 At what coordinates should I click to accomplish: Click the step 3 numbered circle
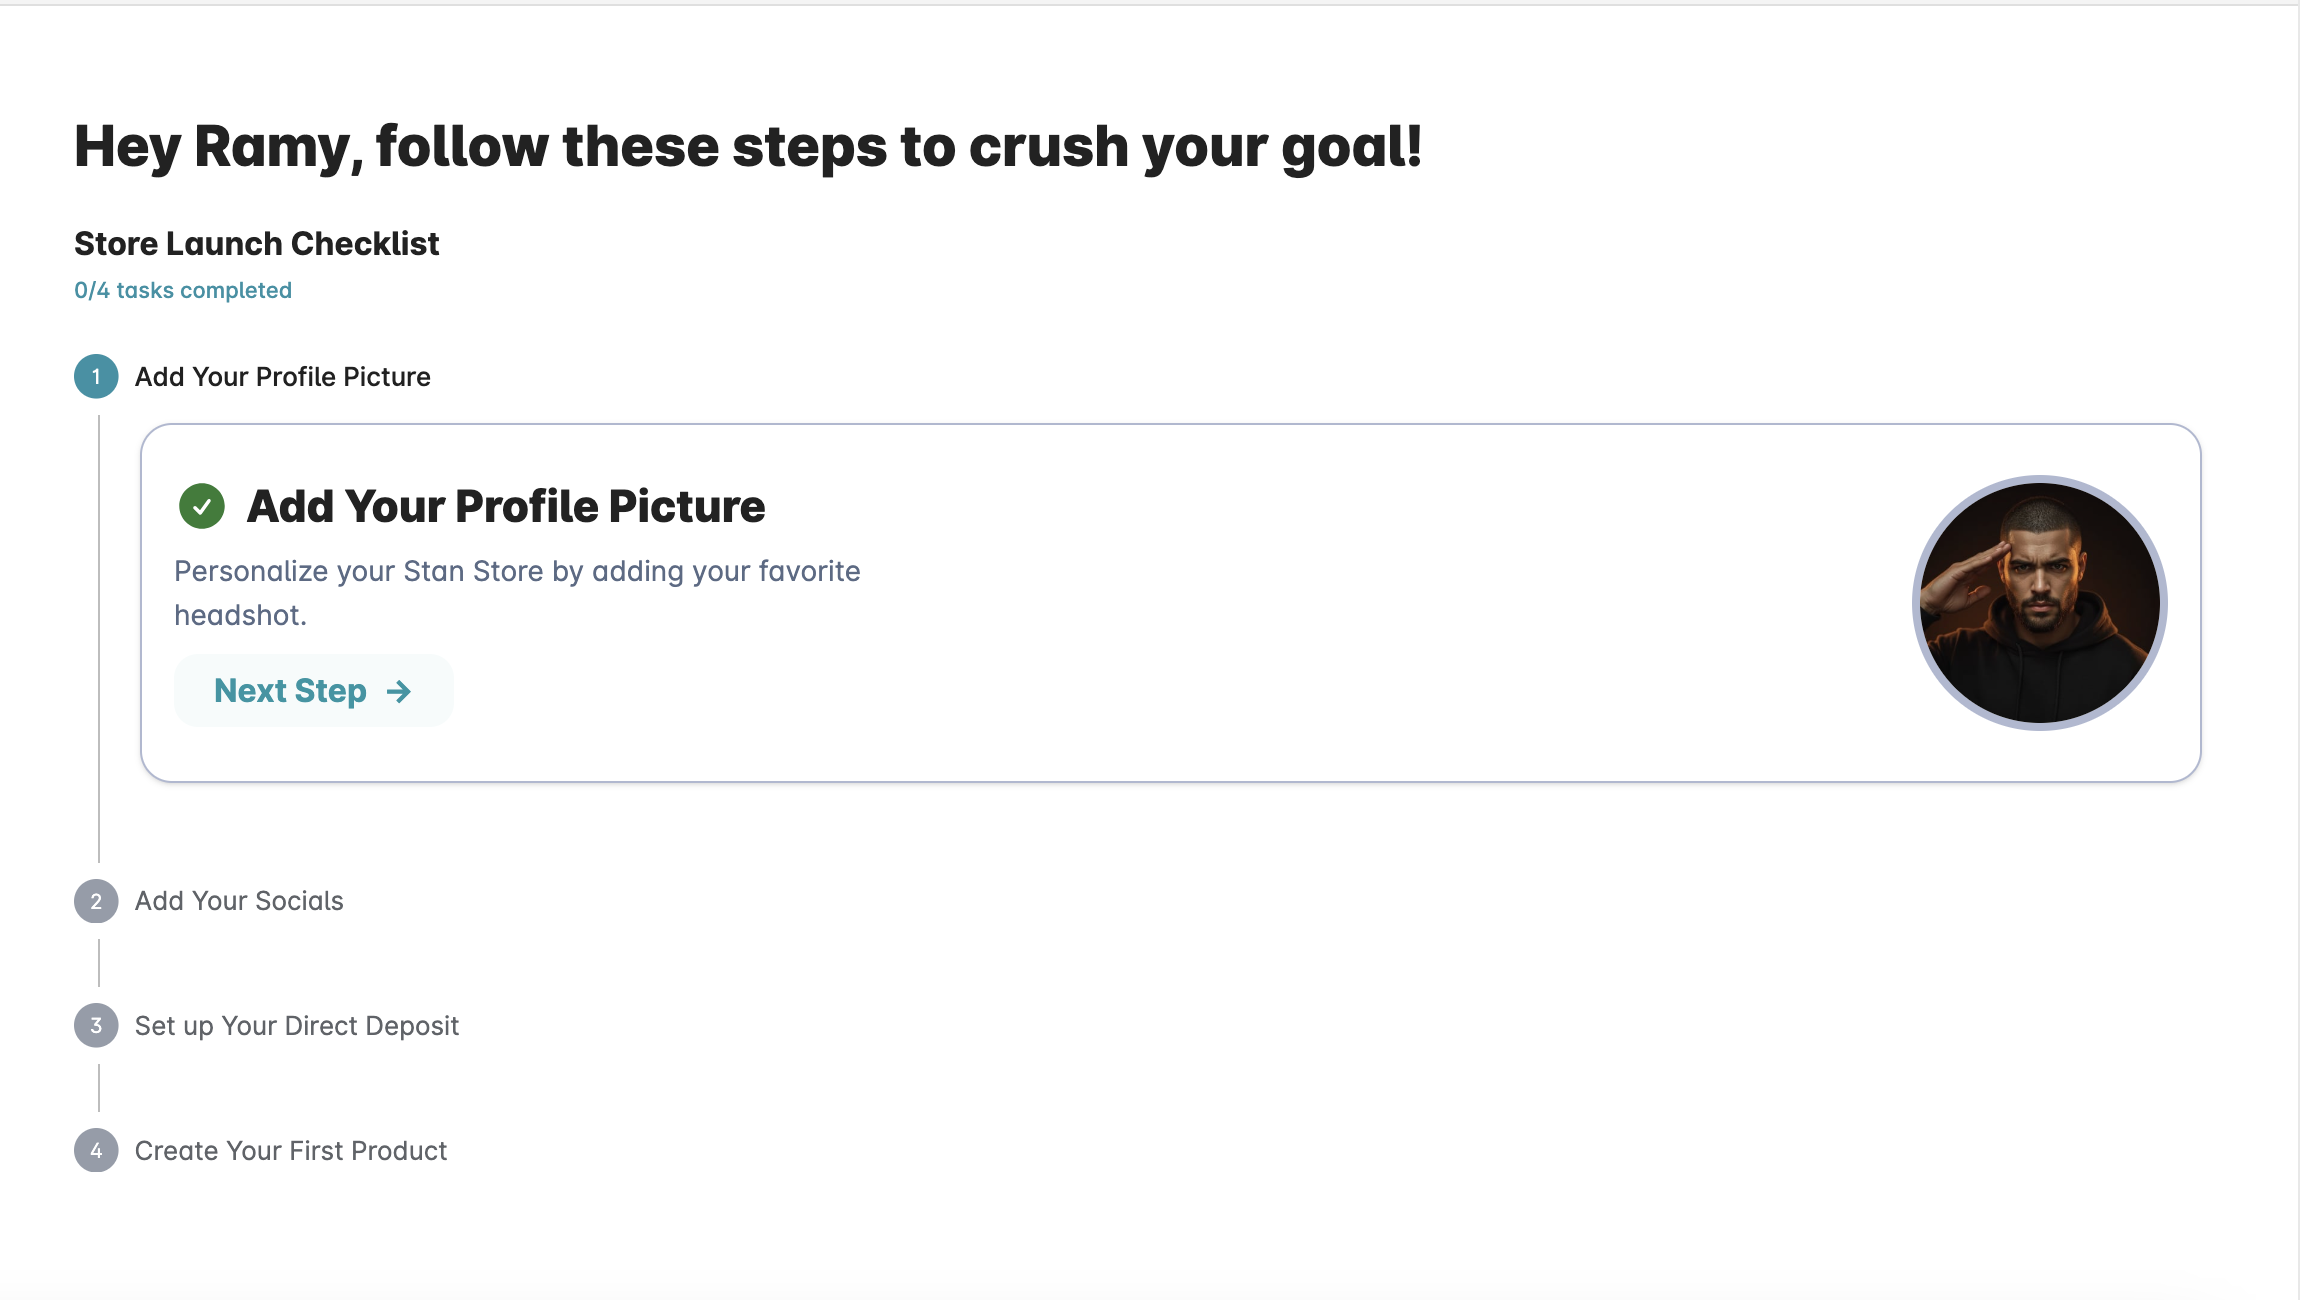click(x=96, y=1026)
